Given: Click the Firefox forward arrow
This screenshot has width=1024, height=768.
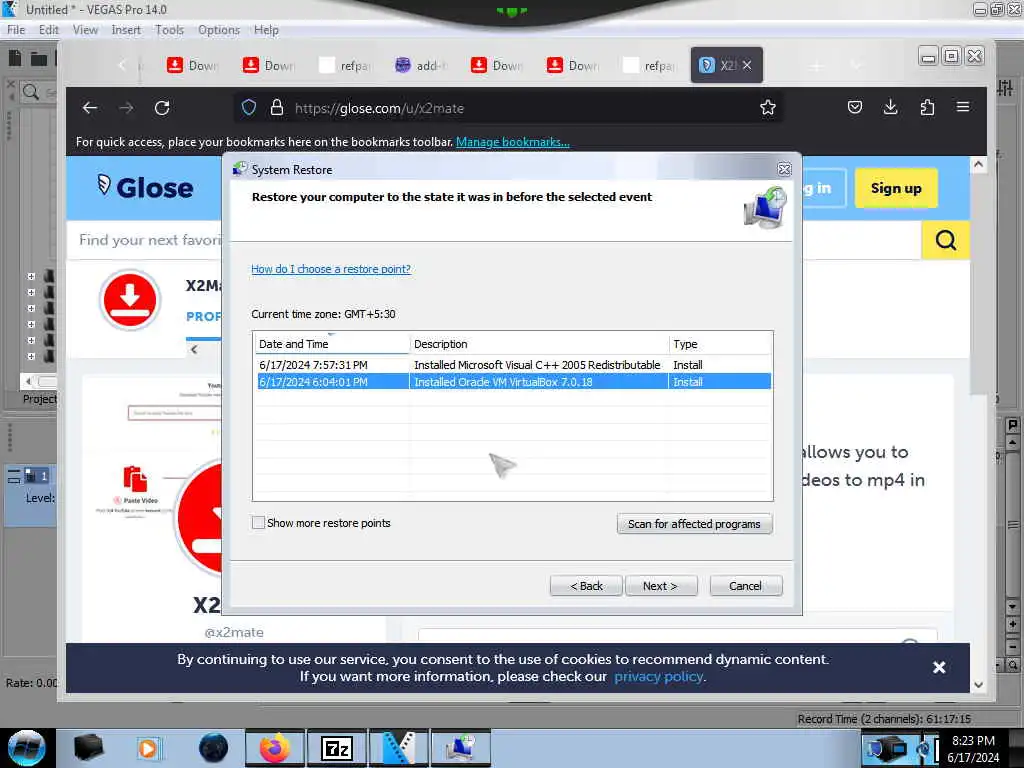Looking at the screenshot, I should coord(126,108).
